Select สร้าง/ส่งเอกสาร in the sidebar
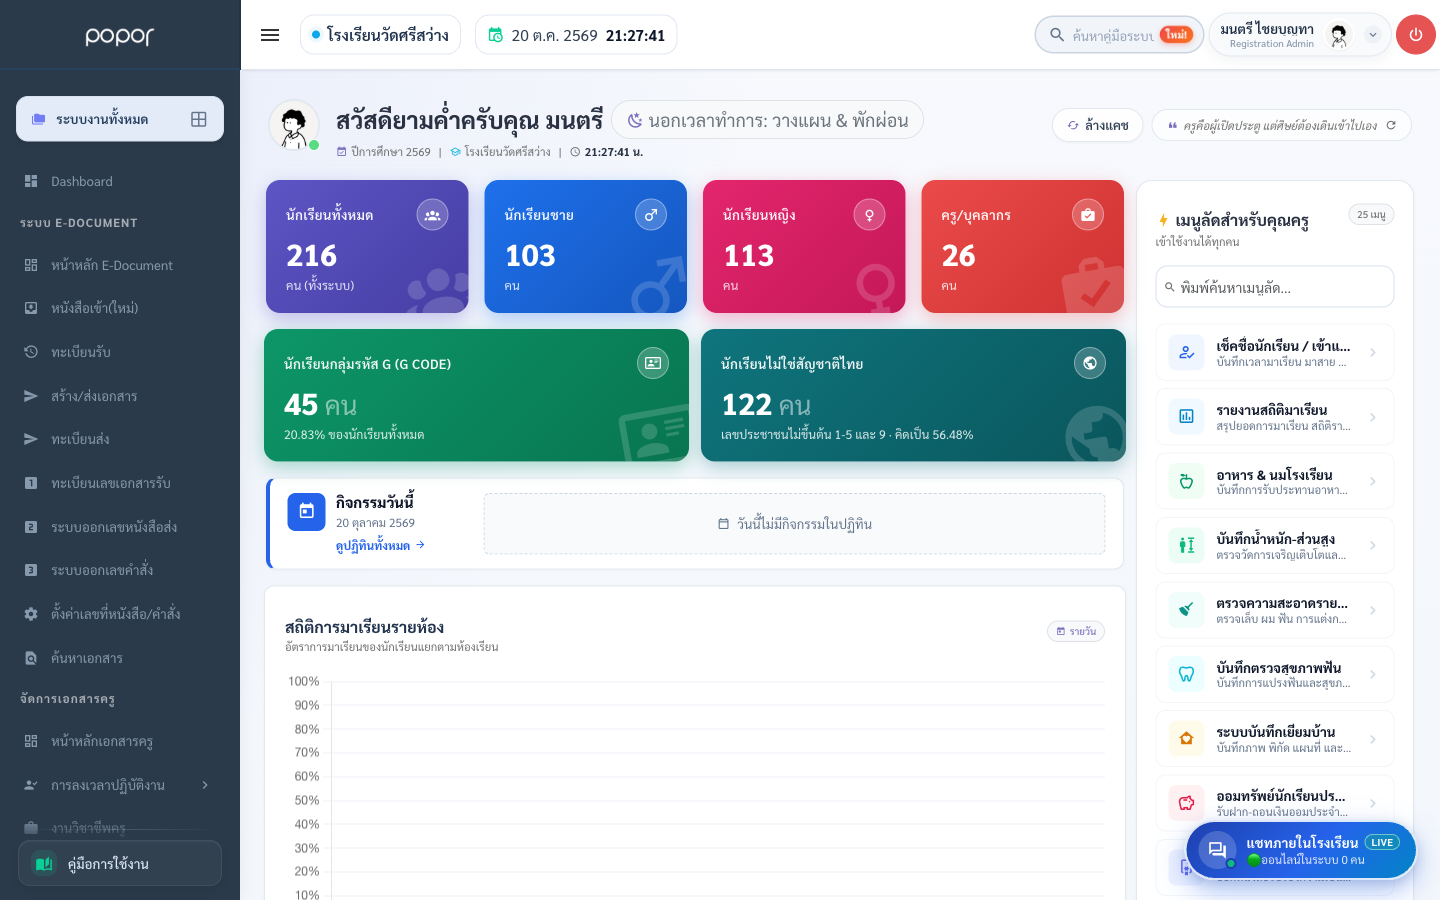This screenshot has width=1440, height=900. click(120, 396)
